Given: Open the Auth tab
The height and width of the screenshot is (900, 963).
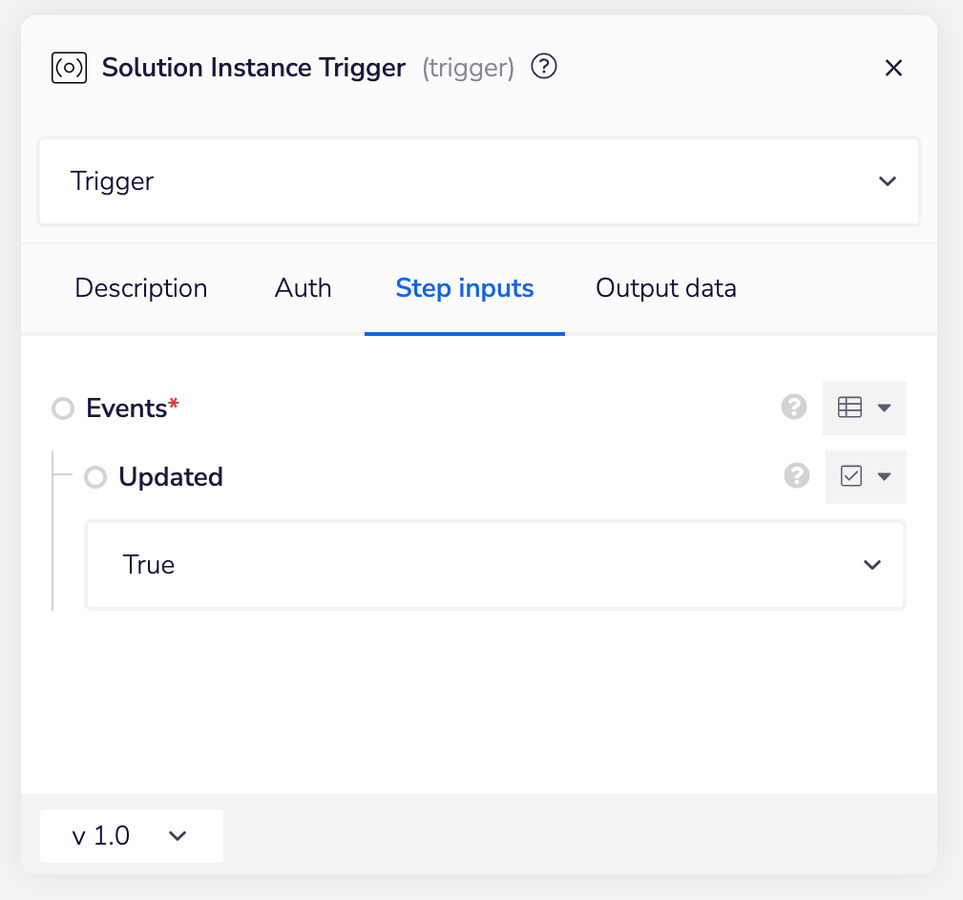Looking at the screenshot, I should pyautogui.click(x=303, y=288).
